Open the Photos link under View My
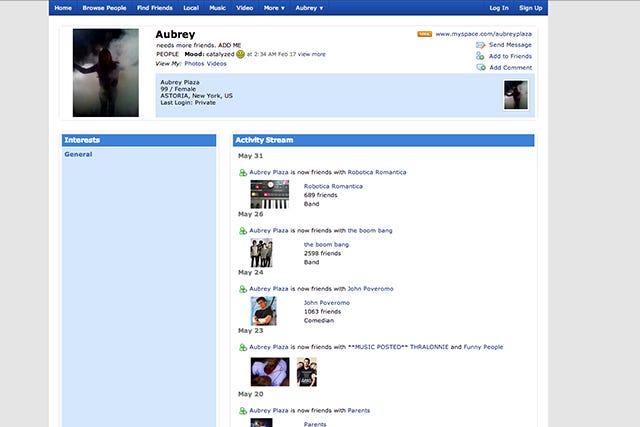Screen dimensions: 640x427 click(194, 64)
